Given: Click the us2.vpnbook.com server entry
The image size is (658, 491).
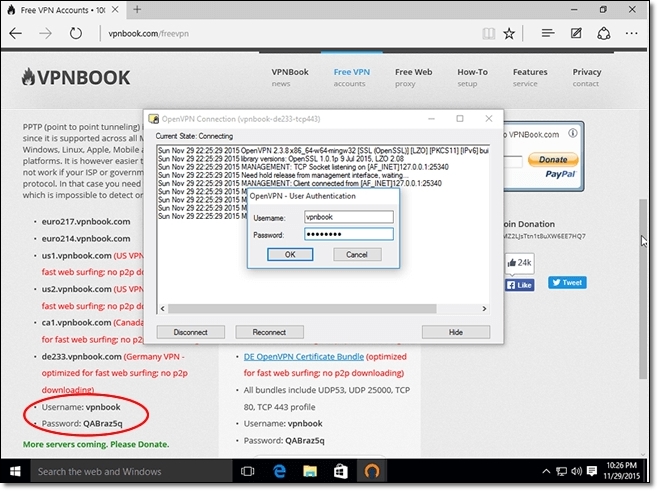Looking at the screenshot, I should pyautogui.click(x=76, y=289).
